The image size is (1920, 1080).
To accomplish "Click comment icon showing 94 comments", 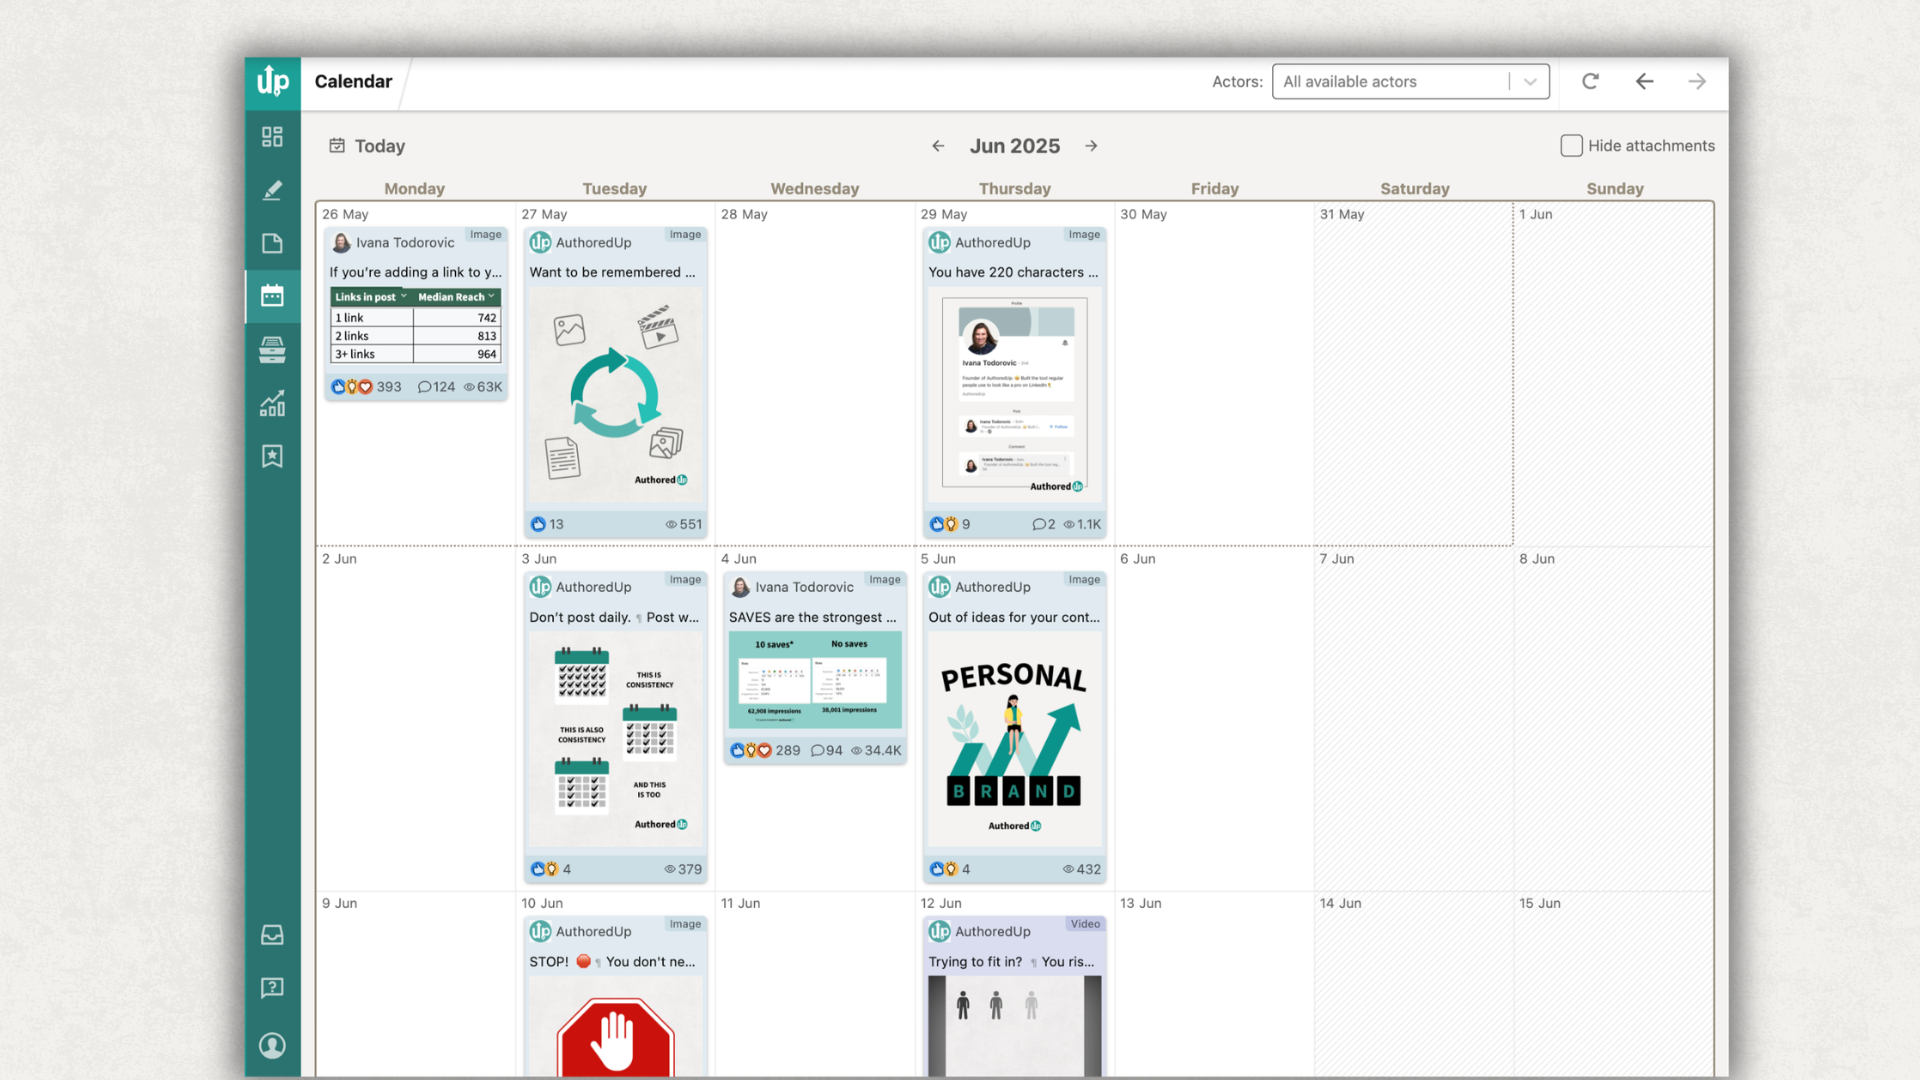I will coord(818,751).
